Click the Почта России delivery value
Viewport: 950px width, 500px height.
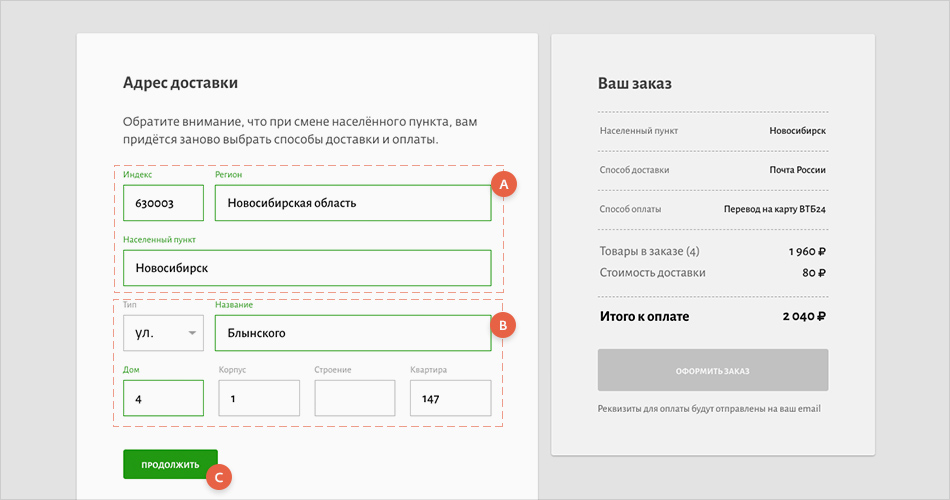click(x=797, y=170)
